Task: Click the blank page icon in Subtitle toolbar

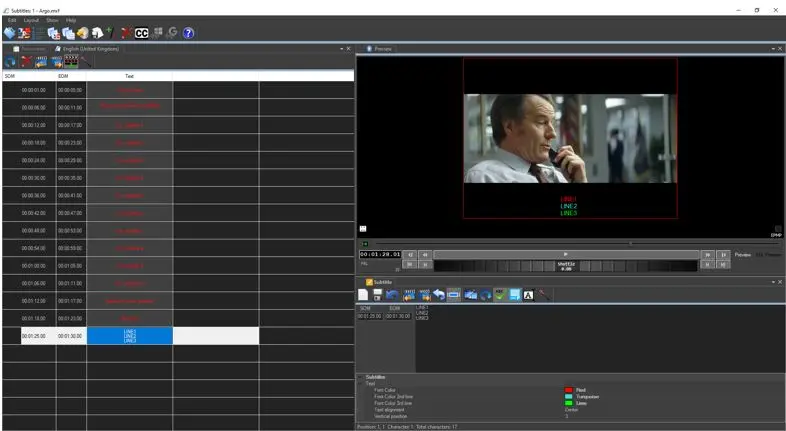Action: [x=364, y=295]
